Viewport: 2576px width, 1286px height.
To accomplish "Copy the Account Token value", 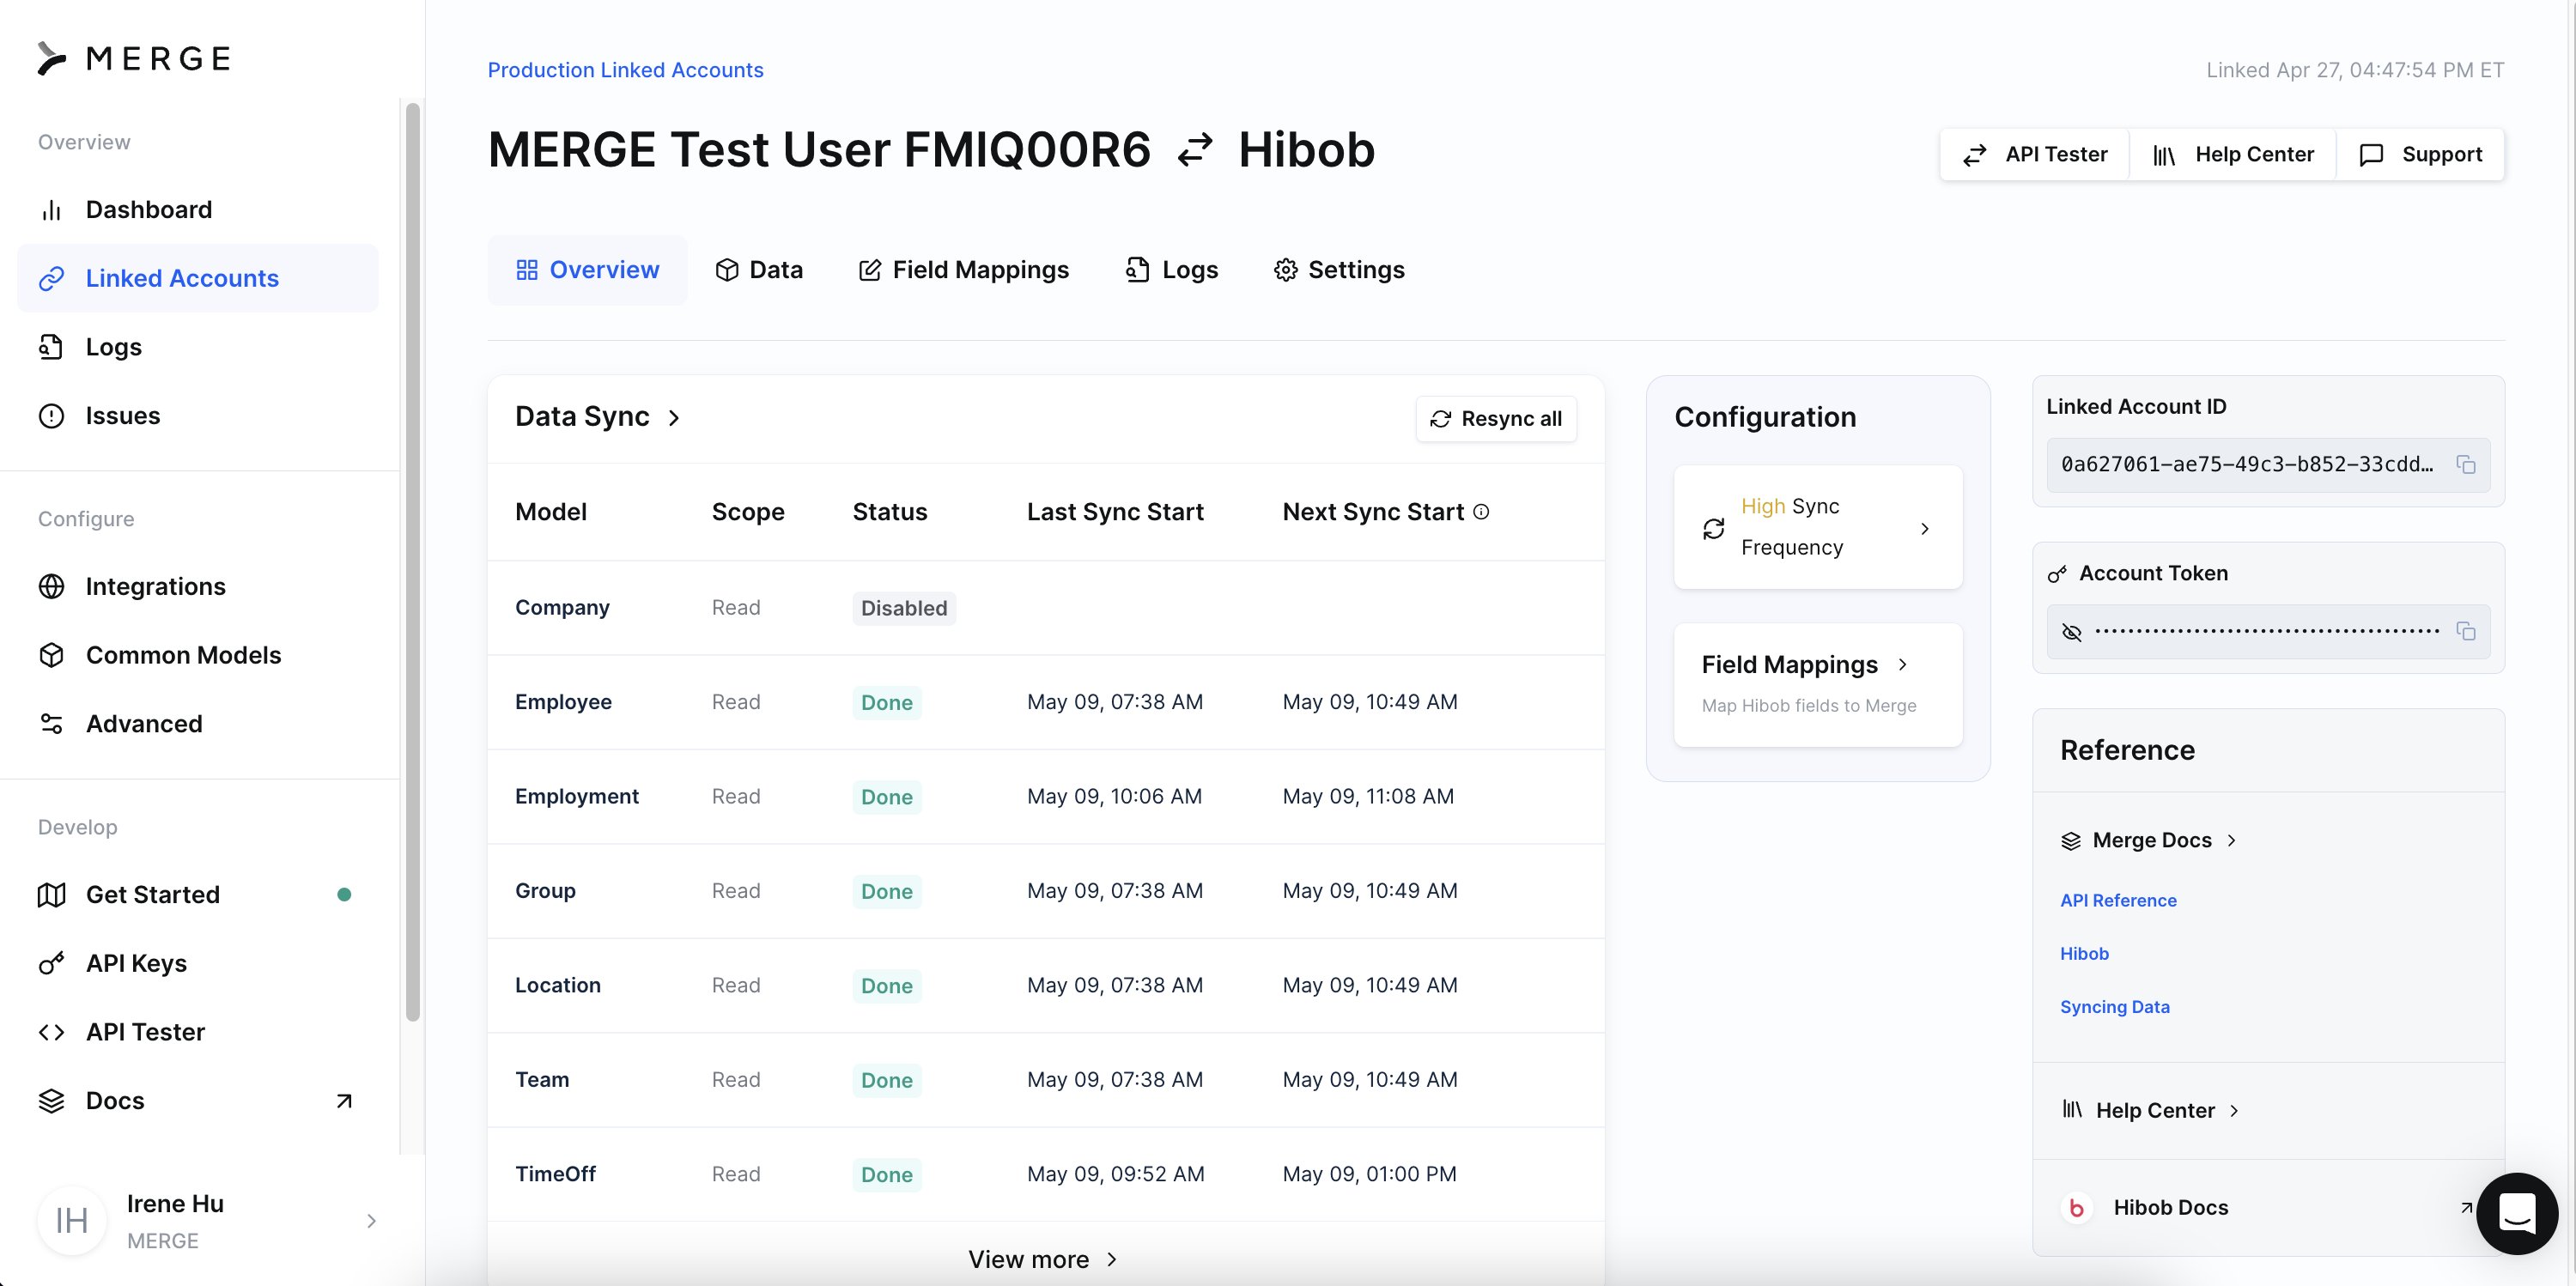I will point(2466,631).
